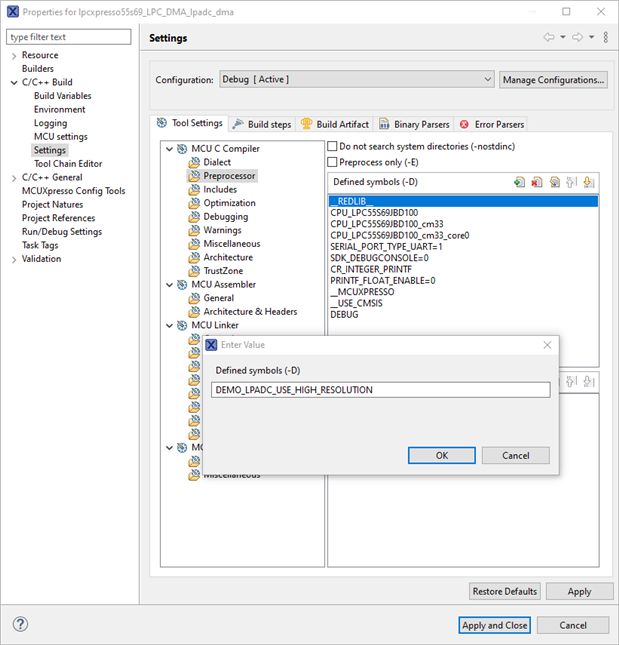Open the forward history dropdown arrow
The width and height of the screenshot is (619, 645).
click(x=591, y=37)
